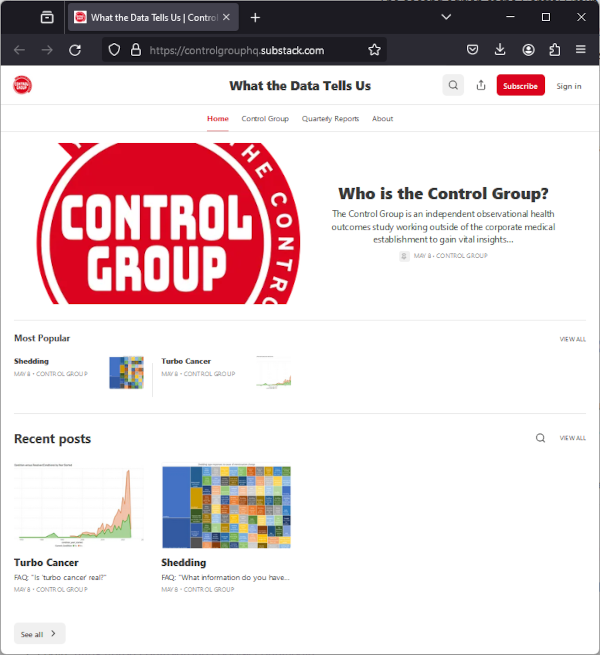Screen dimensions: 600x655
Task: Share this publication via share icon
Action: pos(481,85)
